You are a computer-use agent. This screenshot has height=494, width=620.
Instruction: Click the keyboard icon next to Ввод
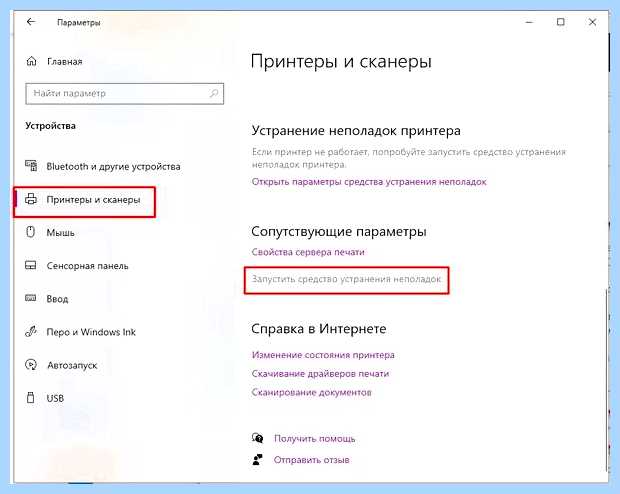[31, 298]
